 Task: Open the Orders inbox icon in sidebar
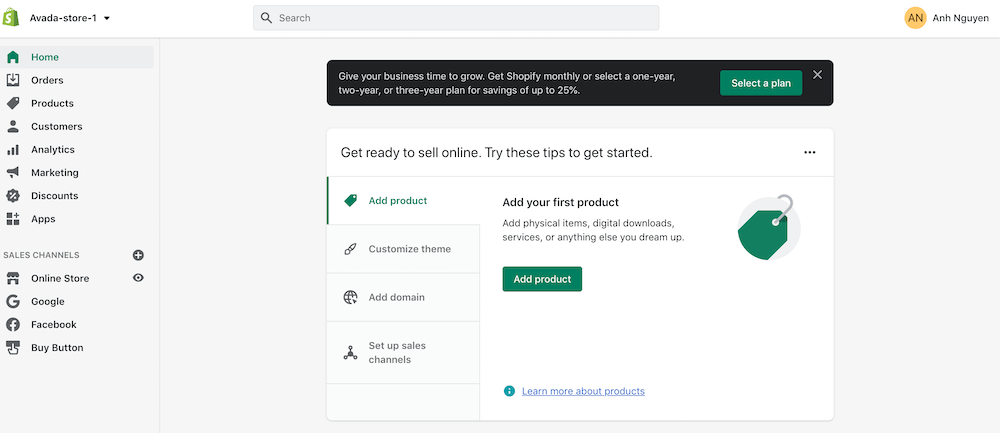tap(13, 80)
